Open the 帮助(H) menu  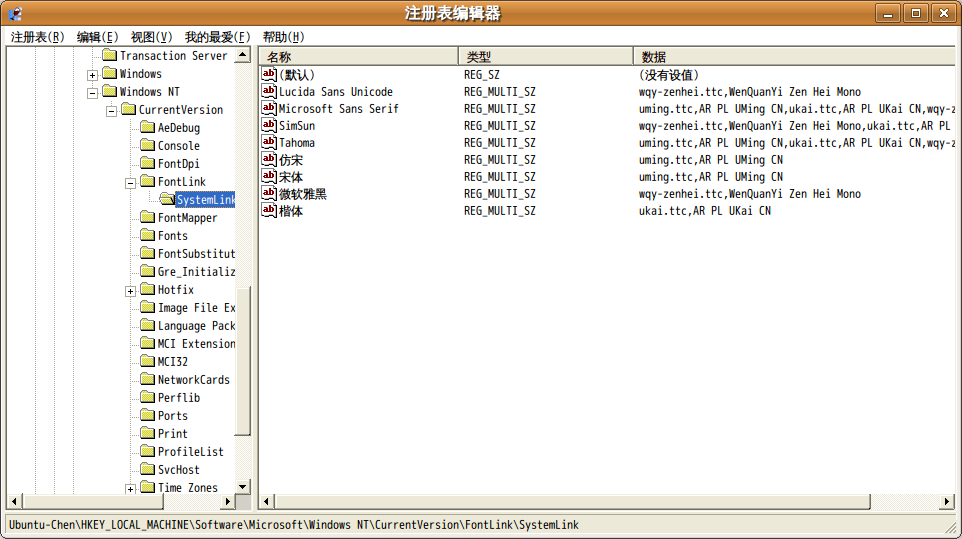click(x=283, y=37)
